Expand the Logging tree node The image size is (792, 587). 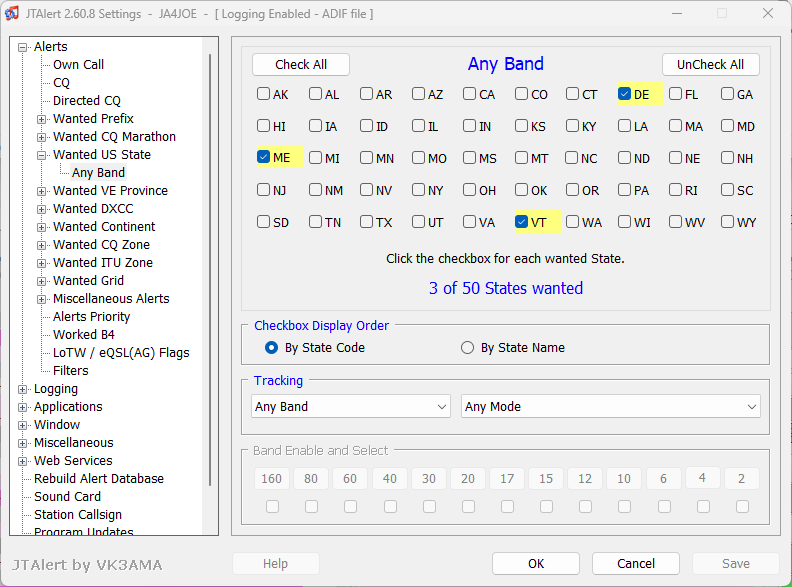[22, 389]
